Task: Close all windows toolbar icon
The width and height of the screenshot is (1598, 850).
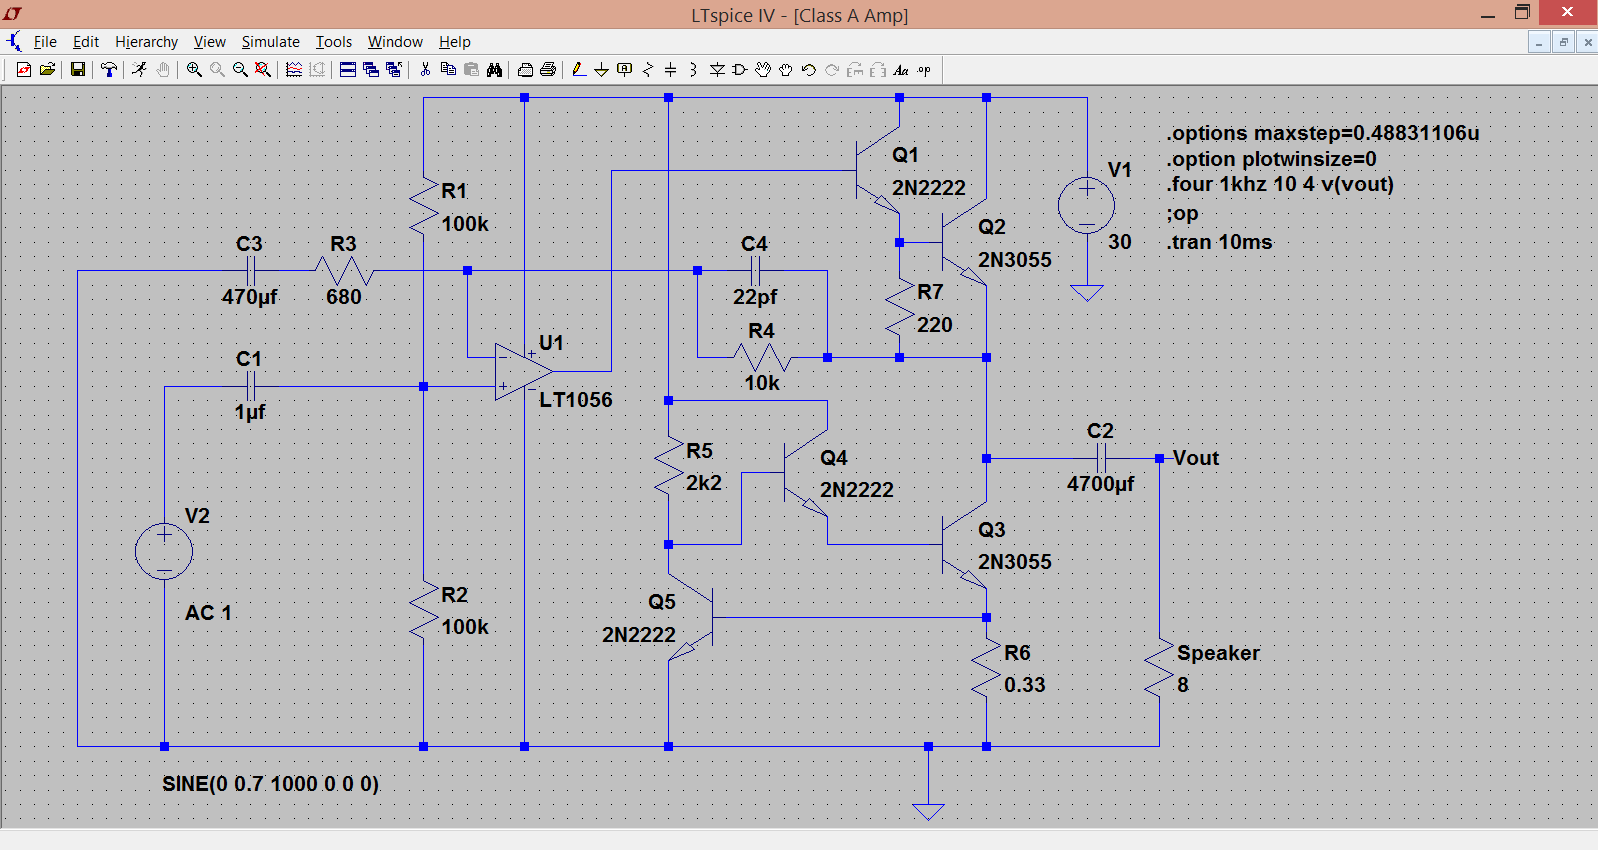Action: (394, 70)
